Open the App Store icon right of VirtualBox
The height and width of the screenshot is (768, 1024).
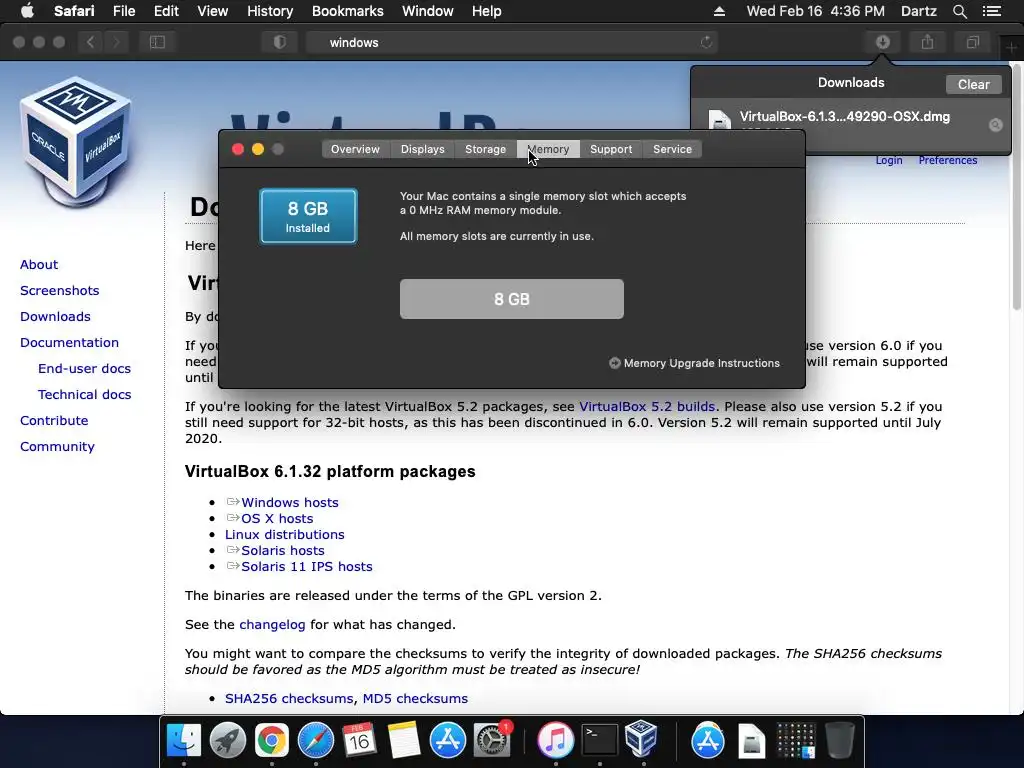[x=708, y=741]
